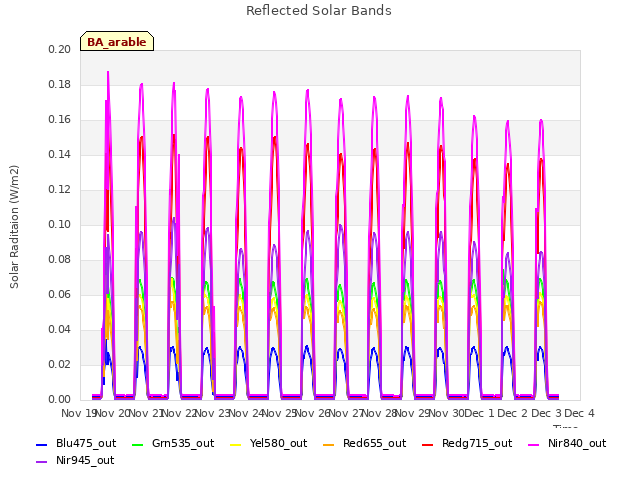Click the Yel580_out legend label

click(278, 443)
